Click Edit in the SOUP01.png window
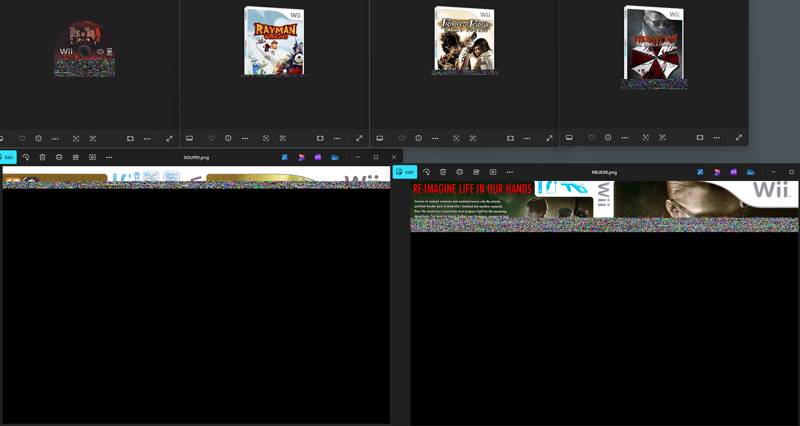Viewport: 800px width, 426px height. (8, 157)
